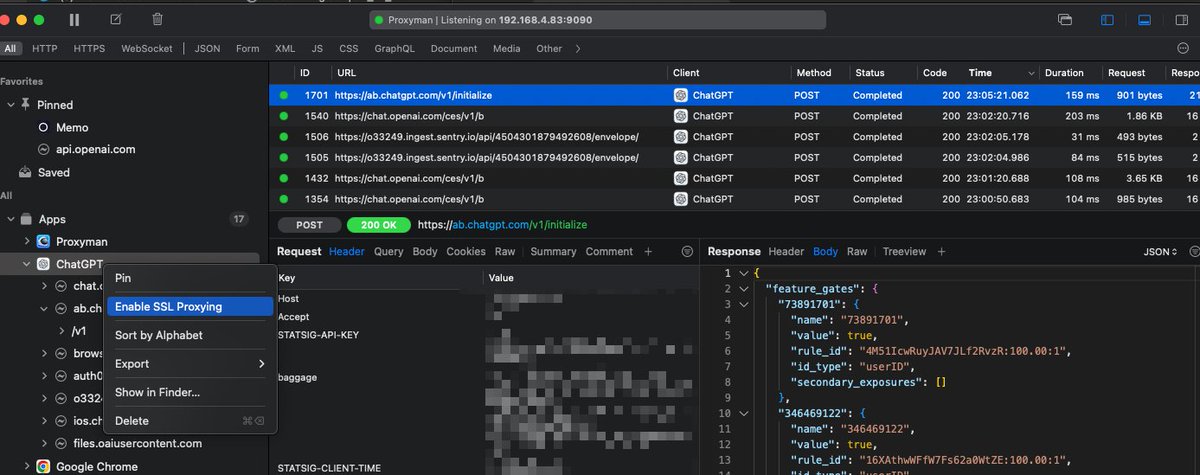
Task: Expand the Proxyman app tree node
Action: pyautogui.click(x=28, y=242)
